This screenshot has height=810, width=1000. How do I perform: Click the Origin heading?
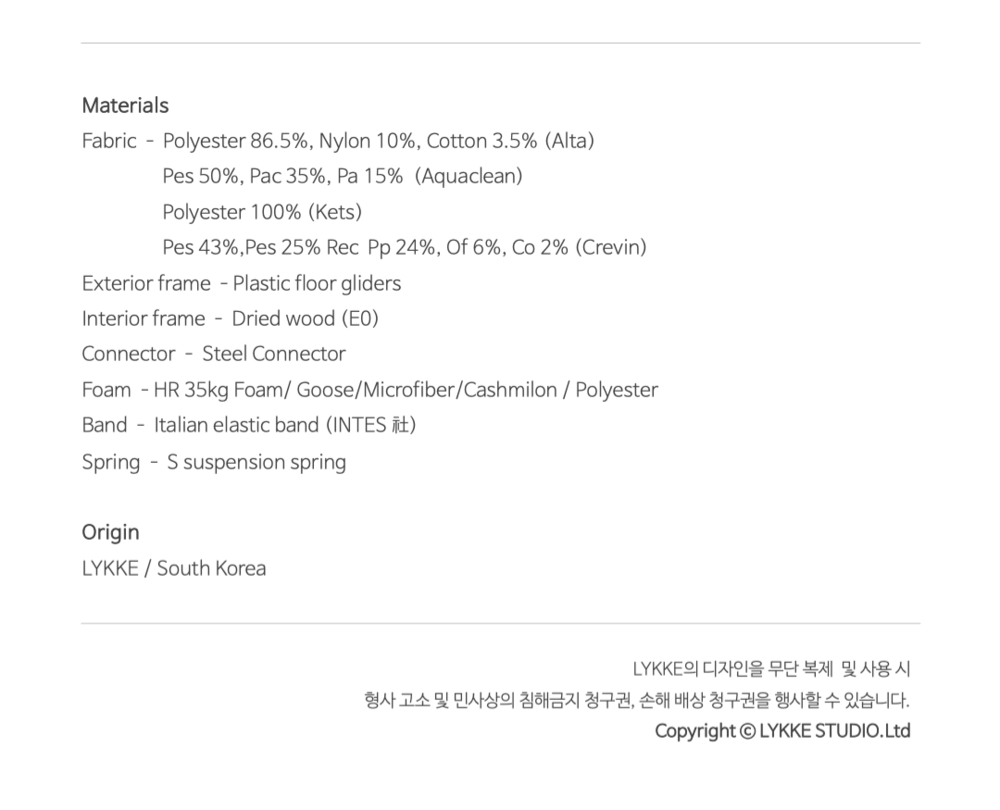[x=110, y=532]
